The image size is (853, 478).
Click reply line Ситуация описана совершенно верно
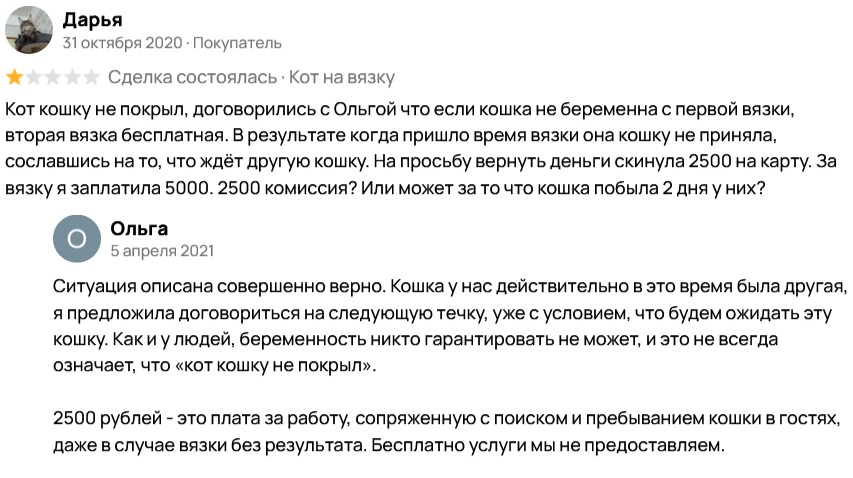tap(219, 287)
